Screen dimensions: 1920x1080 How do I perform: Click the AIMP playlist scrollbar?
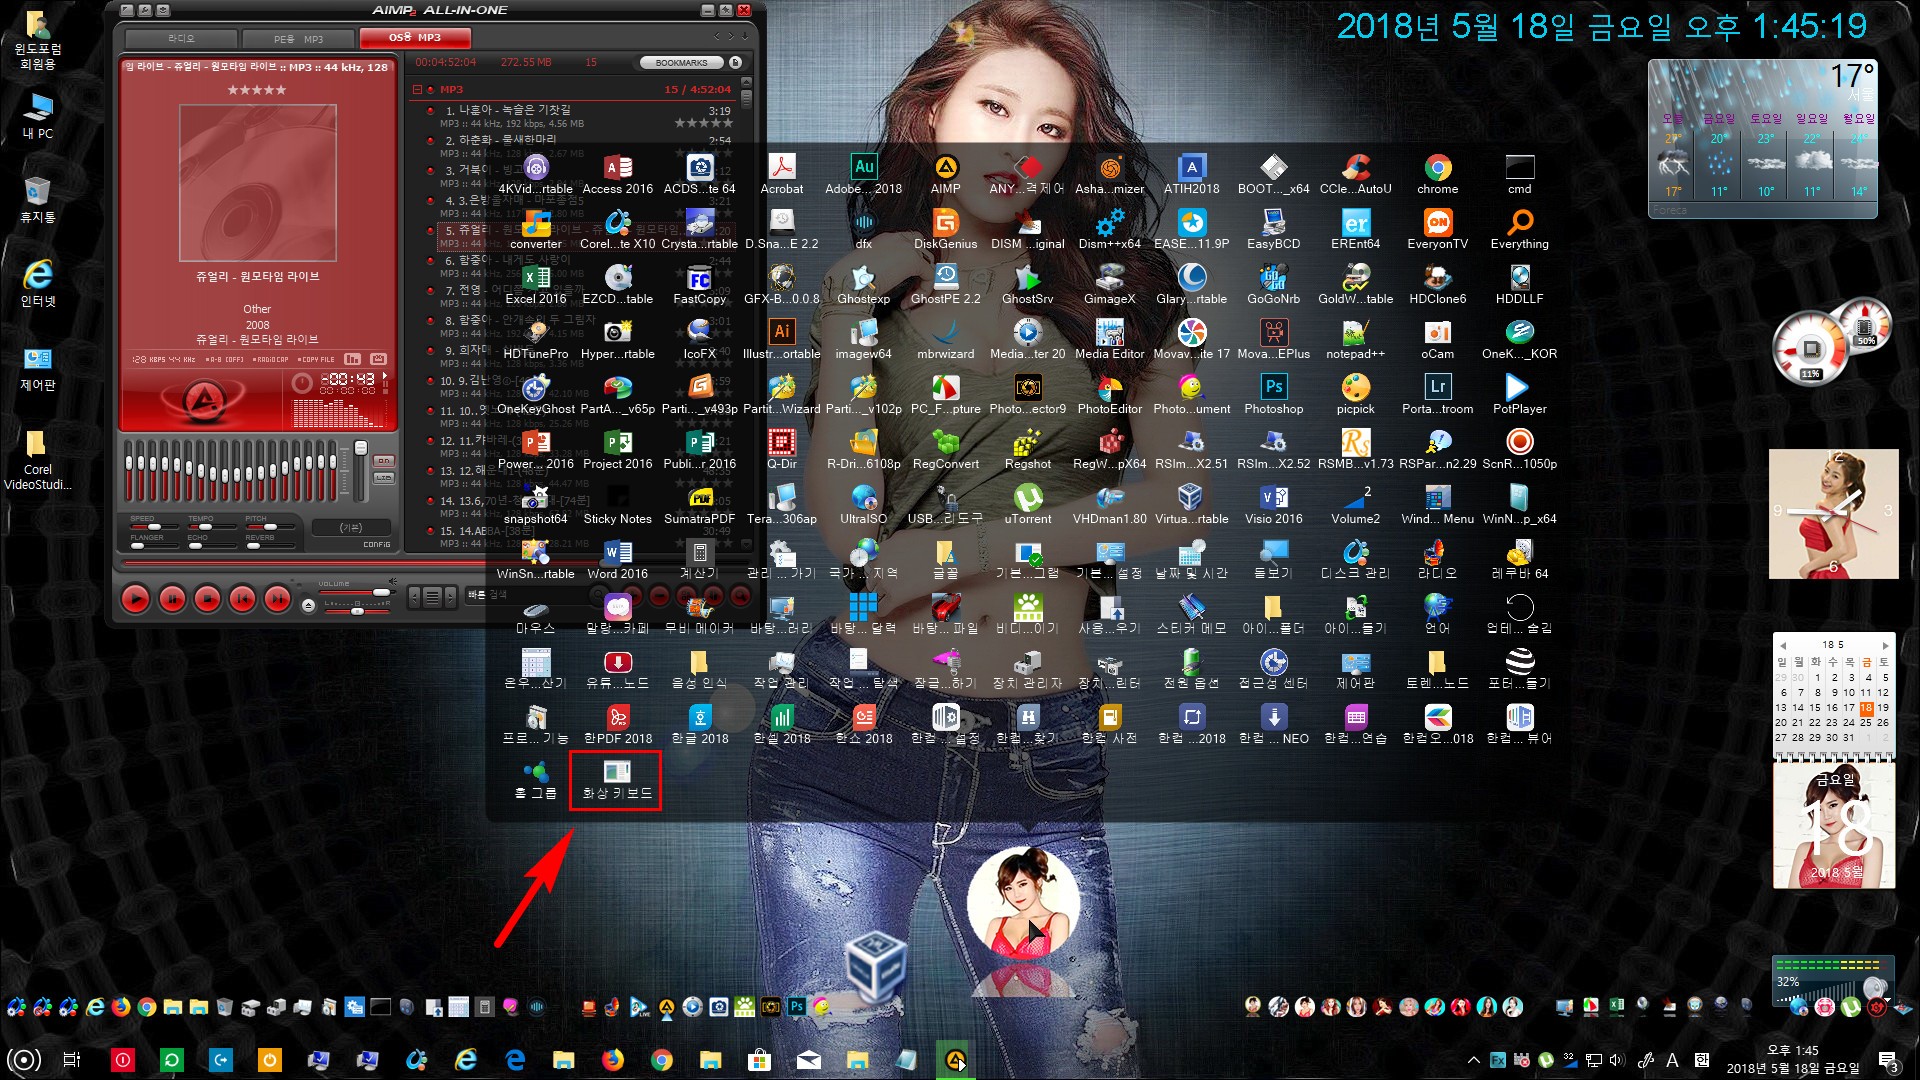click(x=747, y=315)
